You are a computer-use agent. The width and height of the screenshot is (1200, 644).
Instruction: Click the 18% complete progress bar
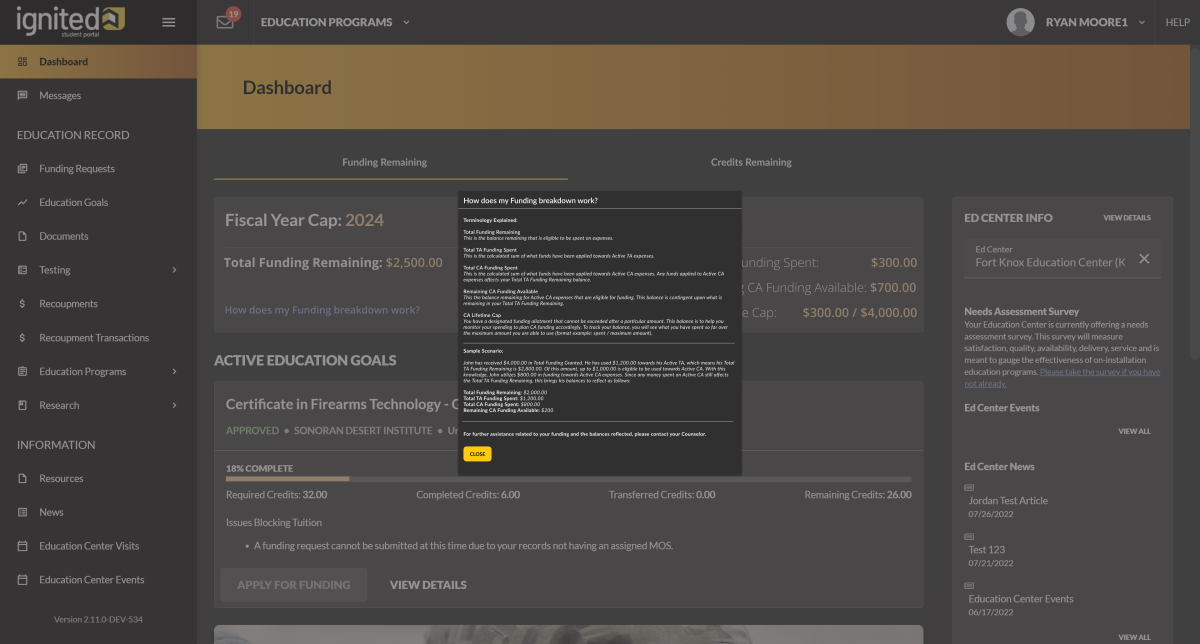pos(568,479)
